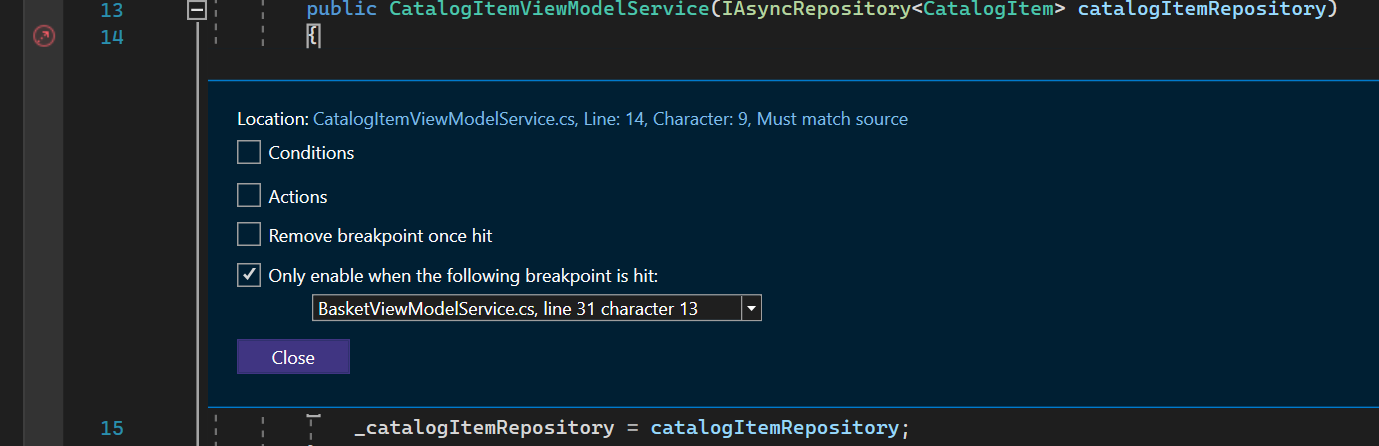Click the dependent breakpoint dropdown arrow button
This screenshot has height=446, width=1379.
point(751,309)
